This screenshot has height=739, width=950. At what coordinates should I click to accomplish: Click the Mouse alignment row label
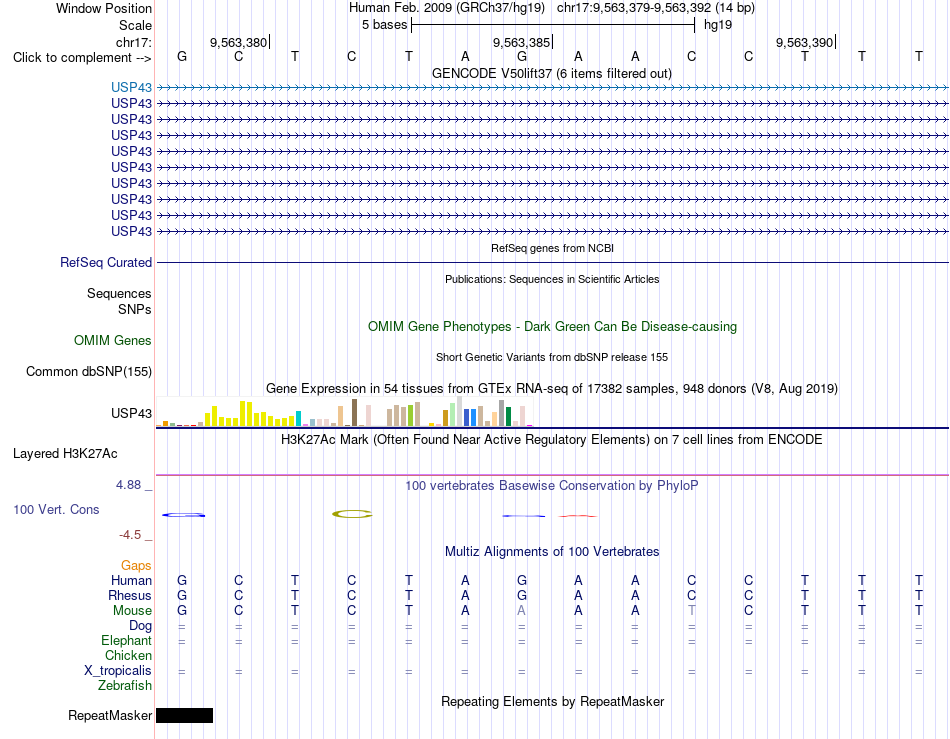132,611
